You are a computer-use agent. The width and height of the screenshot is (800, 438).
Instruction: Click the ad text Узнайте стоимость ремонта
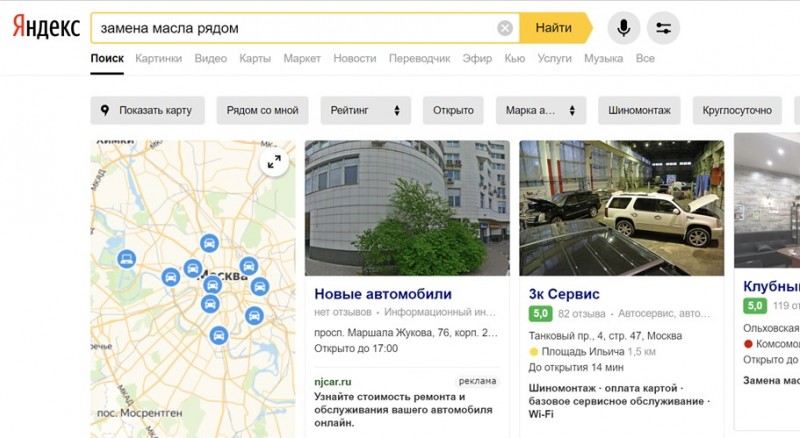(403, 410)
